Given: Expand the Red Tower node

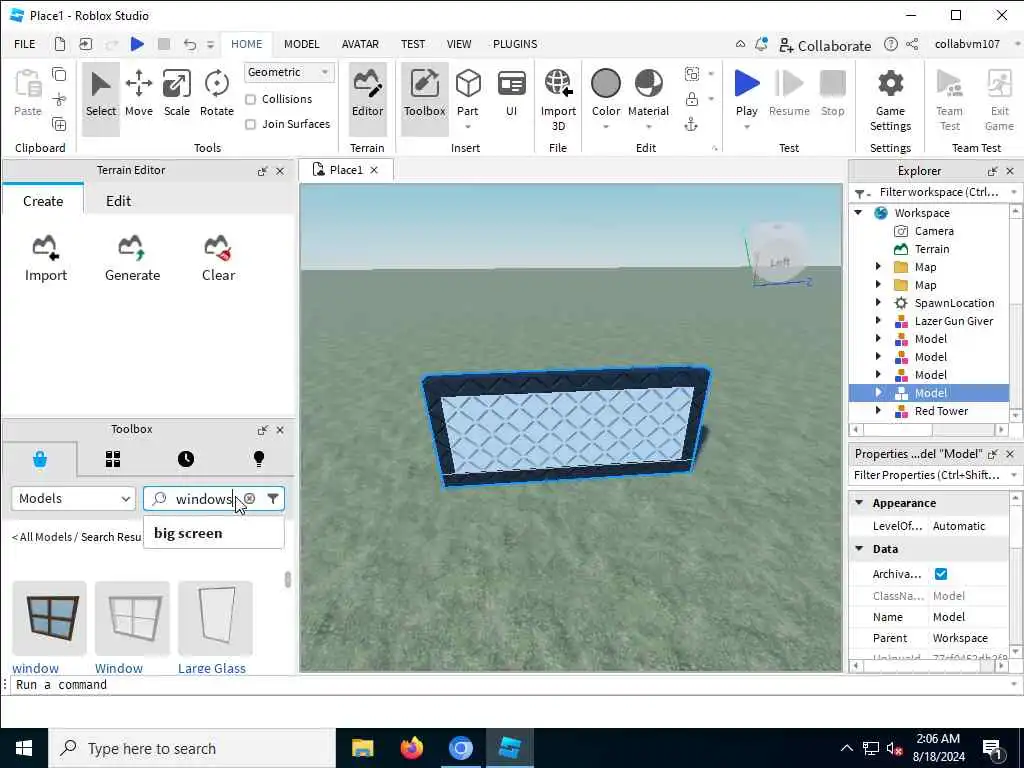Looking at the screenshot, I should coord(878,411).
